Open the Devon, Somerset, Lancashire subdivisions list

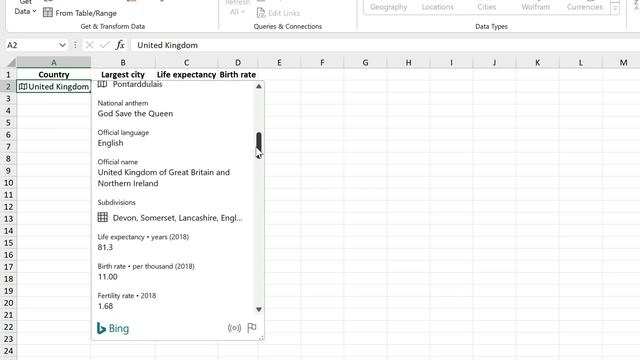178,218
